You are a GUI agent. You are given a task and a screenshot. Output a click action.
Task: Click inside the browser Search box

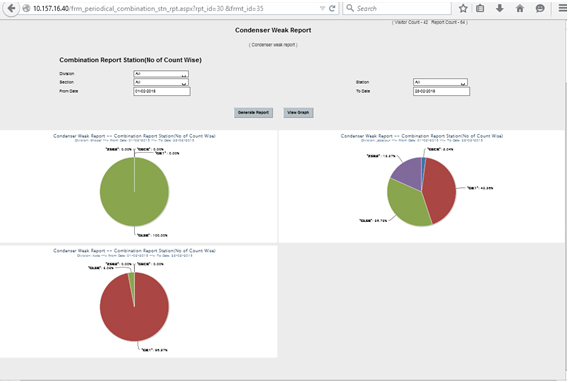[x=397, y=8]
